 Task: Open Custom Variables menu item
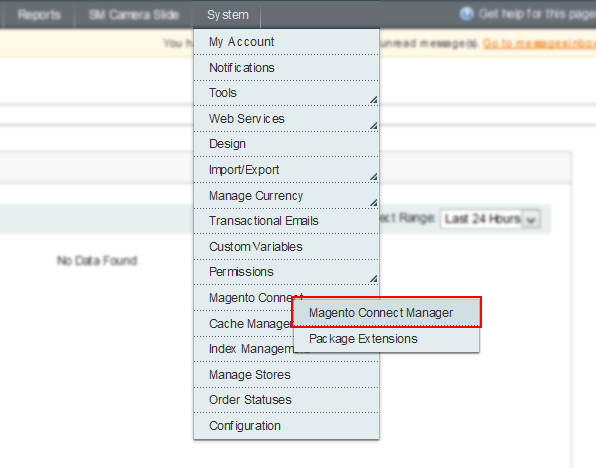286,247
